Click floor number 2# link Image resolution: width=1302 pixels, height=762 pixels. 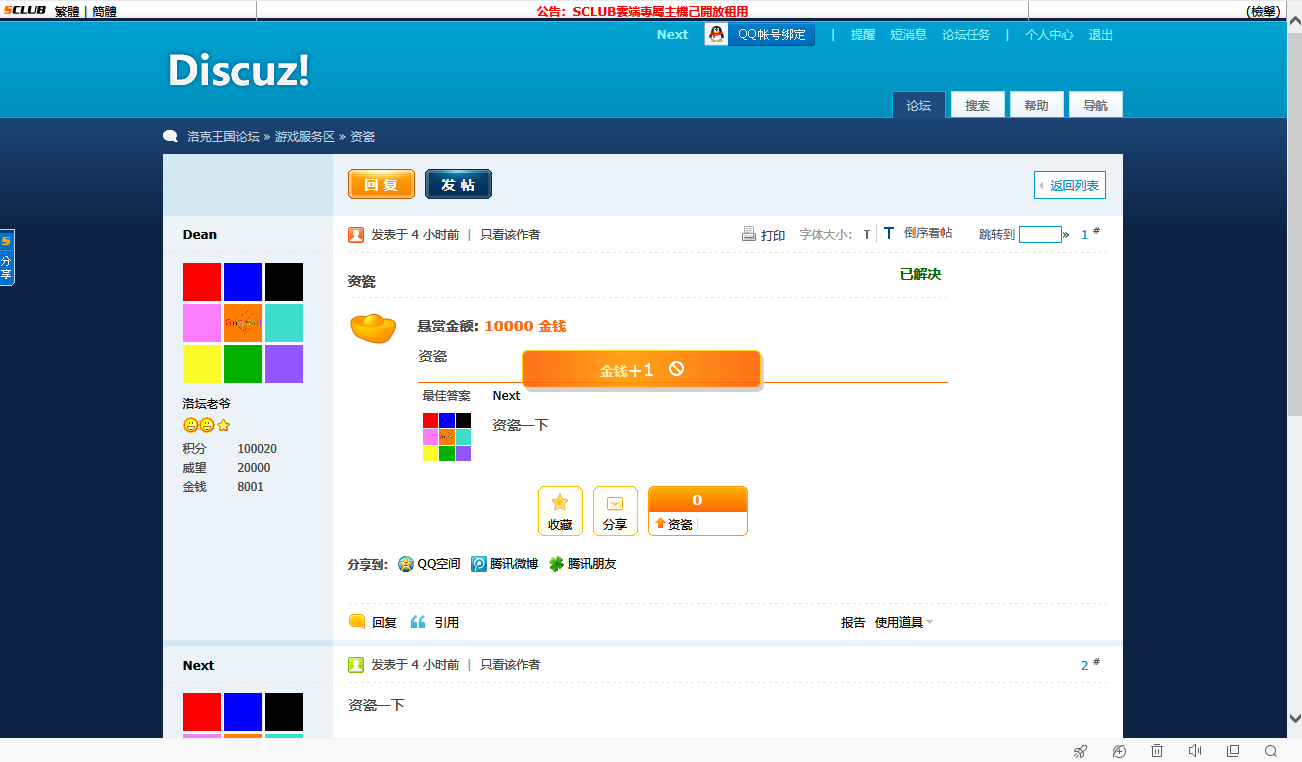pyautogui.click(x=1090, y=664)
